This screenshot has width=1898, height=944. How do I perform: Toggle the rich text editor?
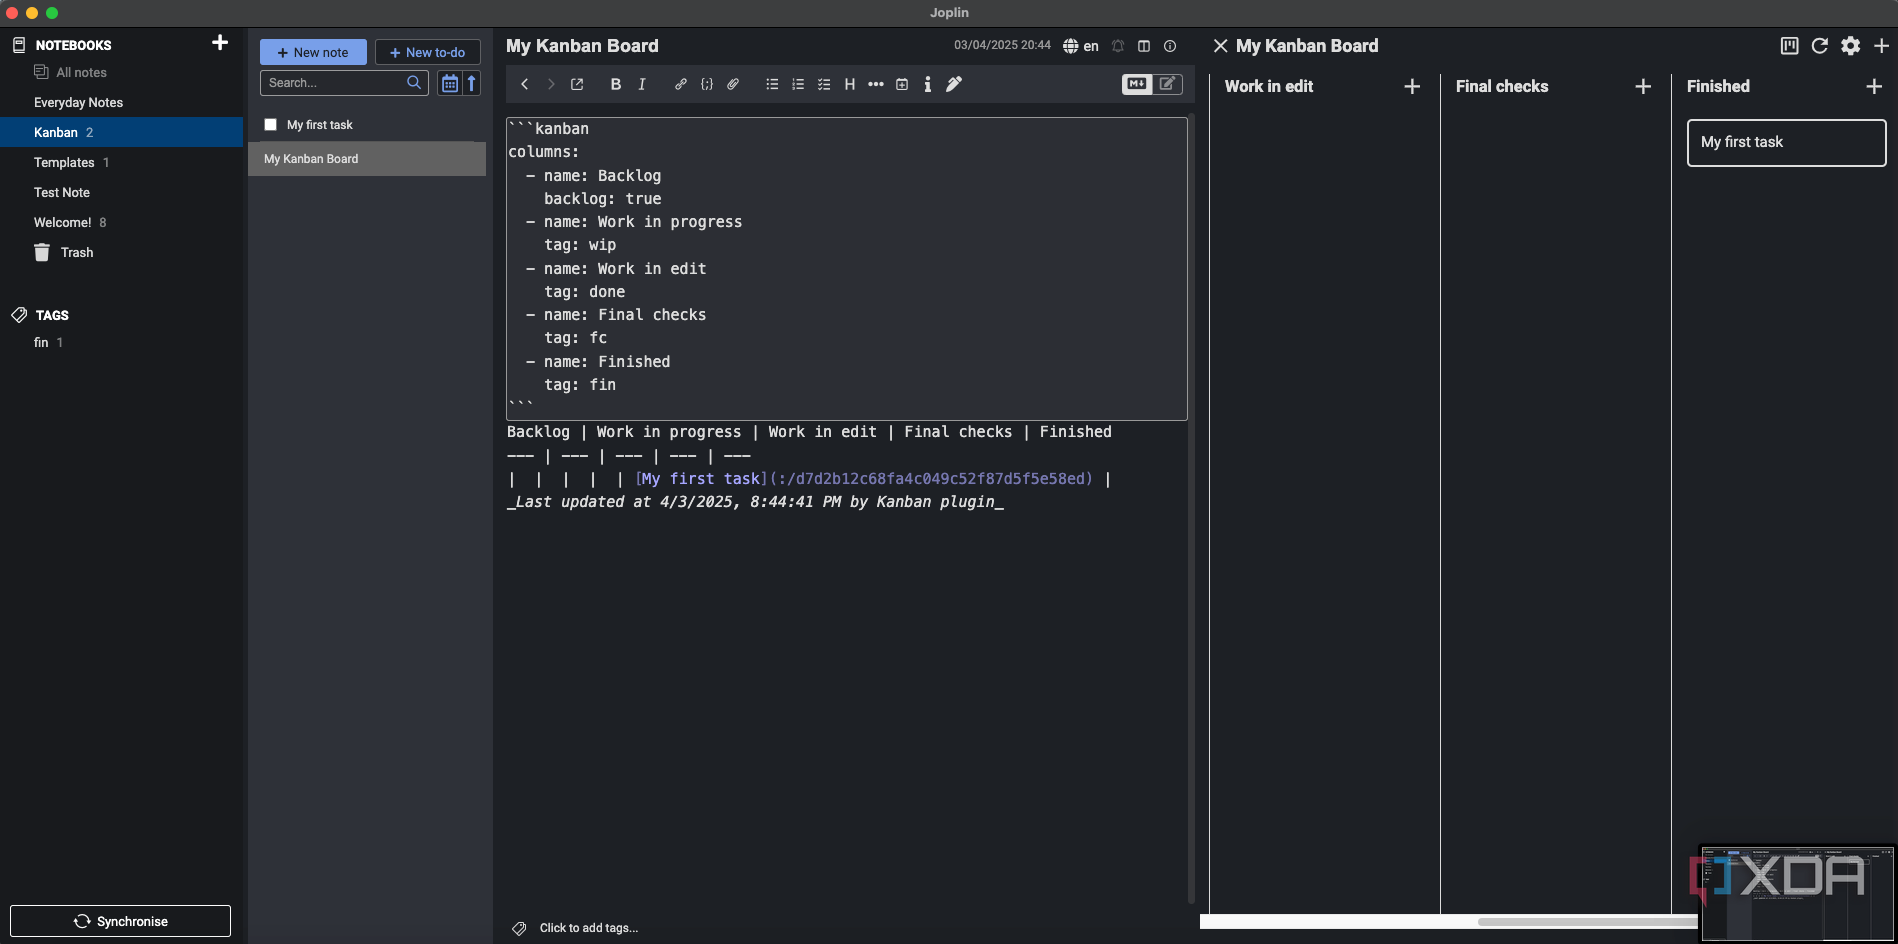[1167, 84]
